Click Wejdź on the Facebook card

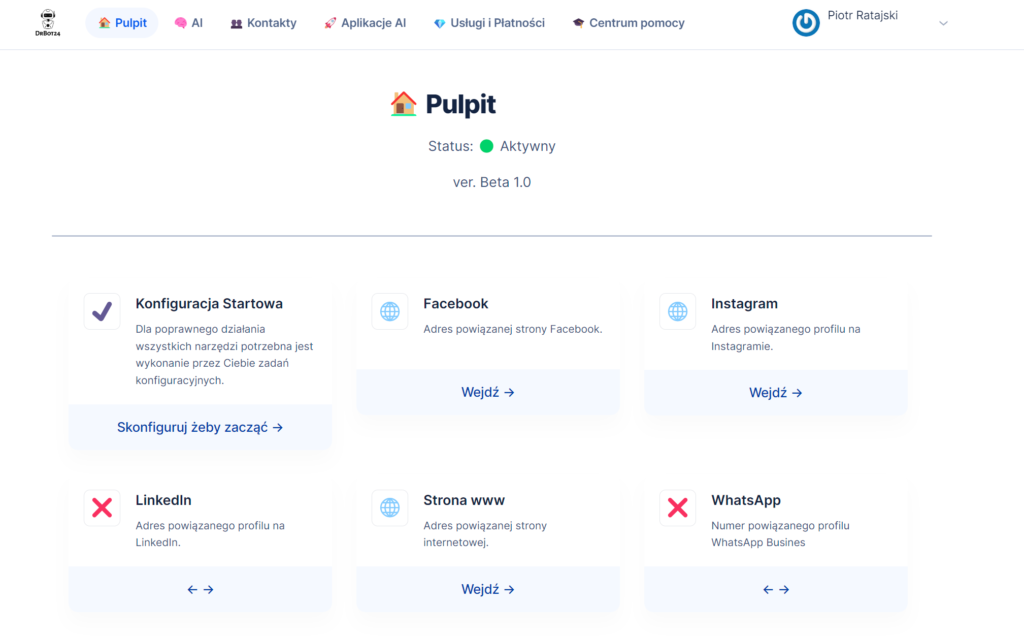[488, 393]
